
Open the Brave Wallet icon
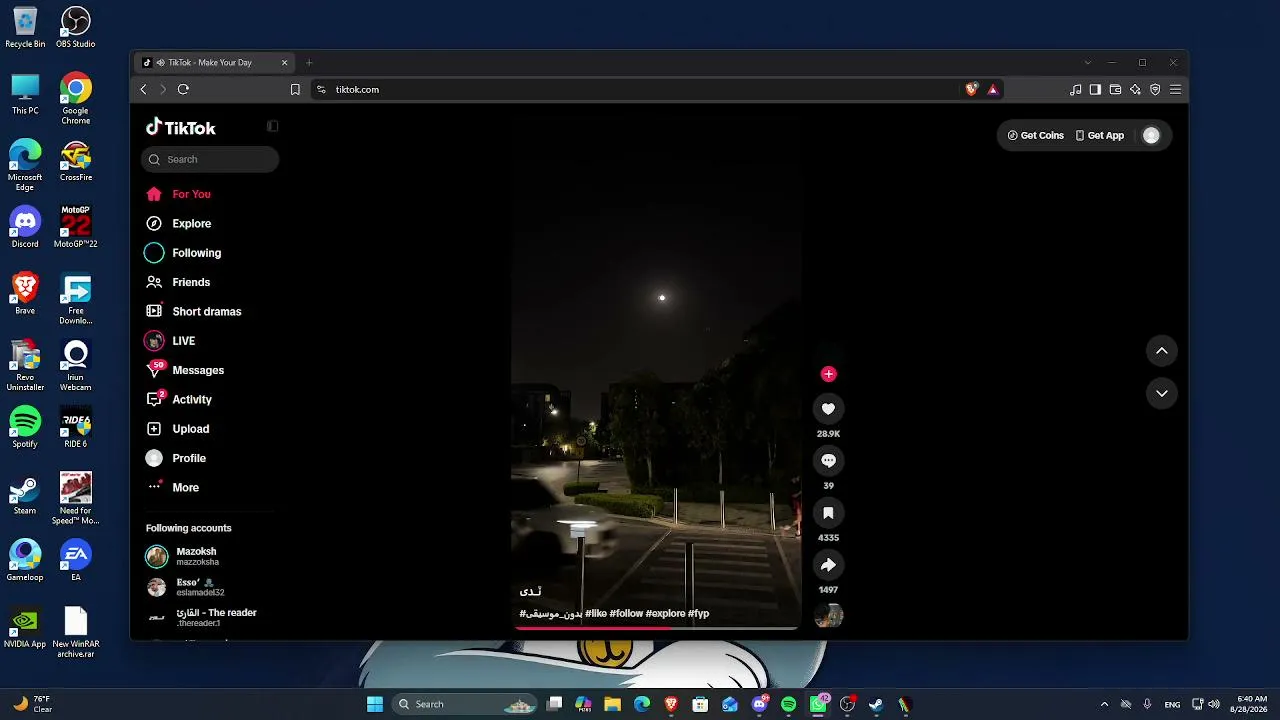(x=1115, y=89)
